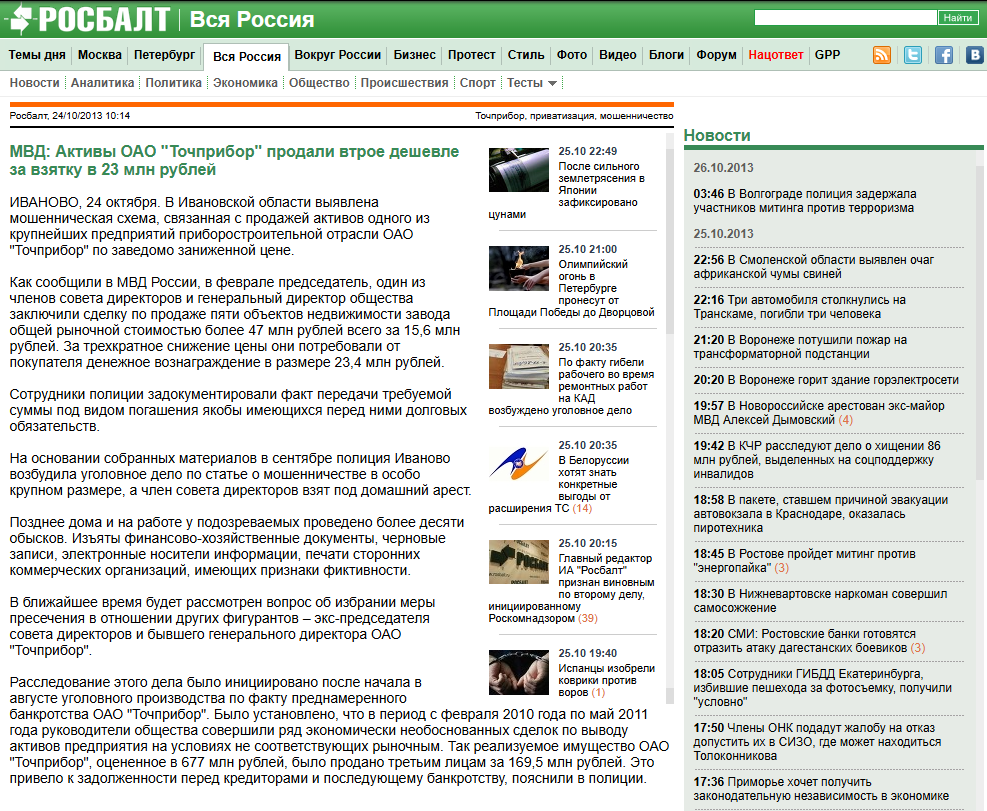Expand the Тесты dropdown arrow
This screenshot has height=811, width=987.
pyautogui.click(x=553, y=83)
